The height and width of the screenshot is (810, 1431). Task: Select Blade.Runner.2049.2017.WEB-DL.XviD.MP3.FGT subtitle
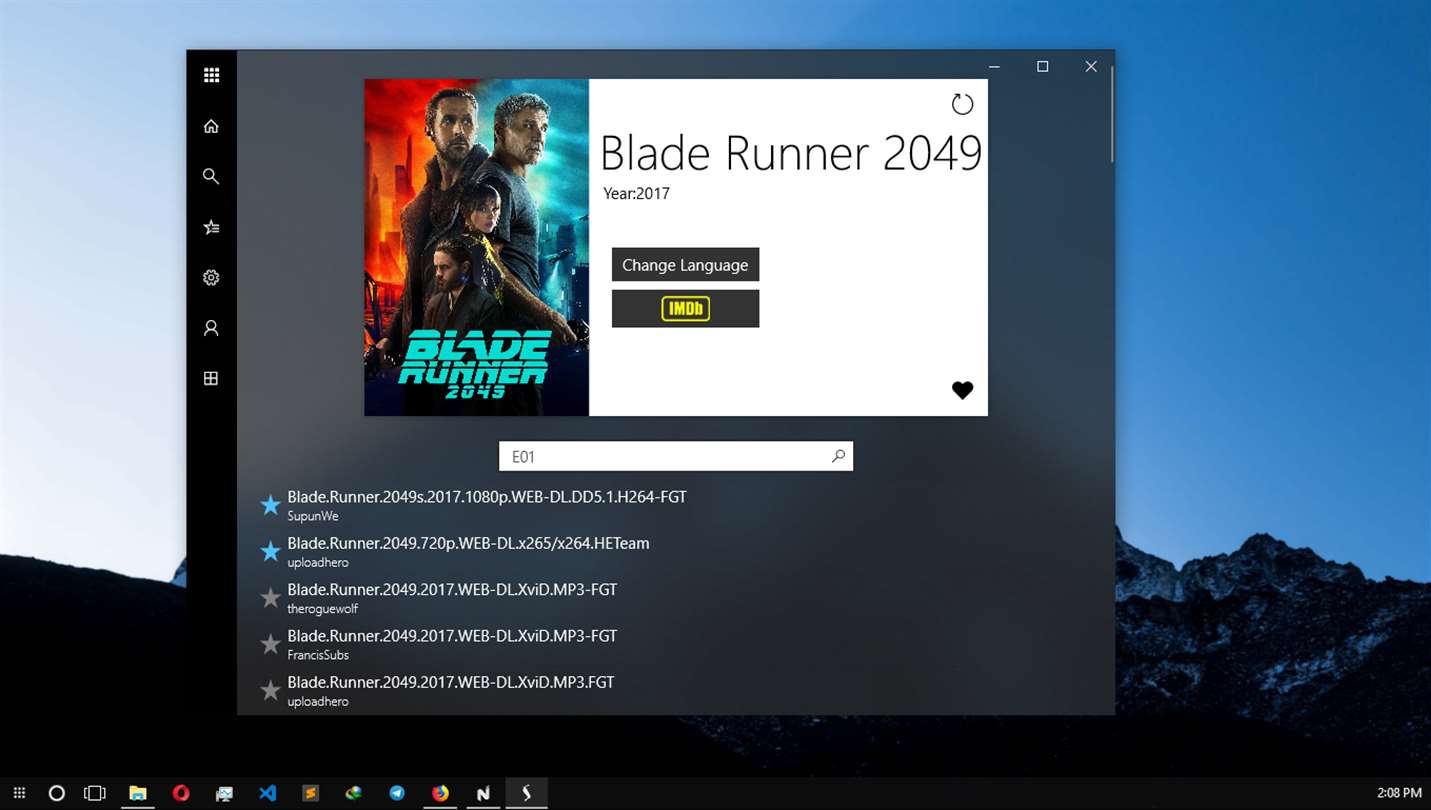point(451,682)
